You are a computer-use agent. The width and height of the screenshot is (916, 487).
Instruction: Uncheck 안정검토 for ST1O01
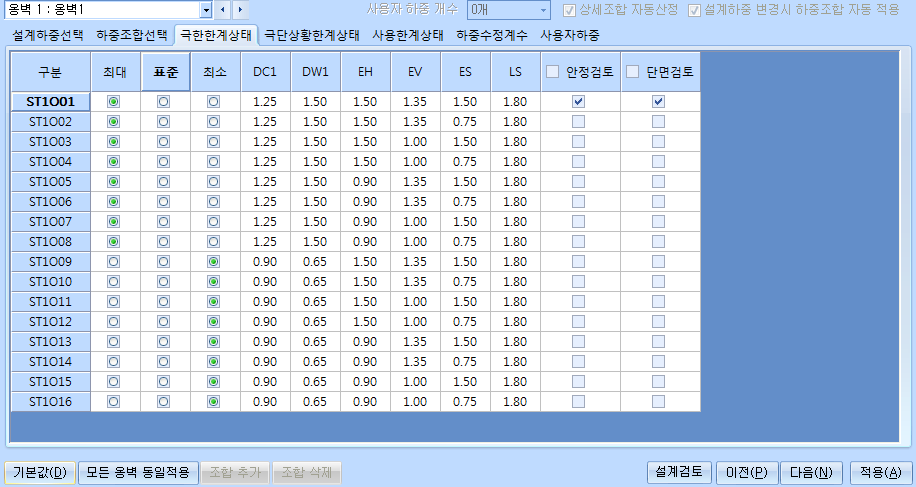(x=578, y=102)
